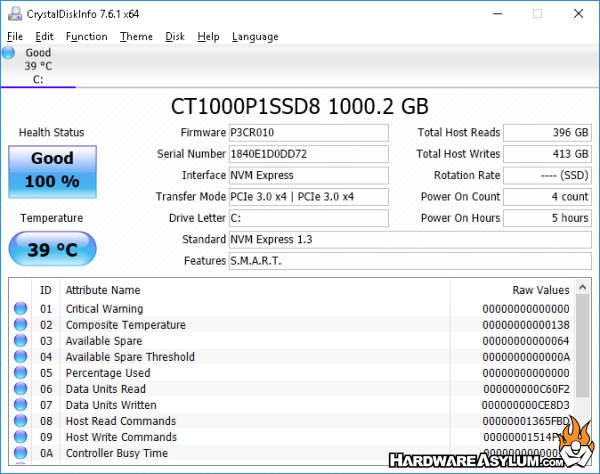Click the status orb for Data Units Read
600x474 pixels.
click(x=21, y=389)
